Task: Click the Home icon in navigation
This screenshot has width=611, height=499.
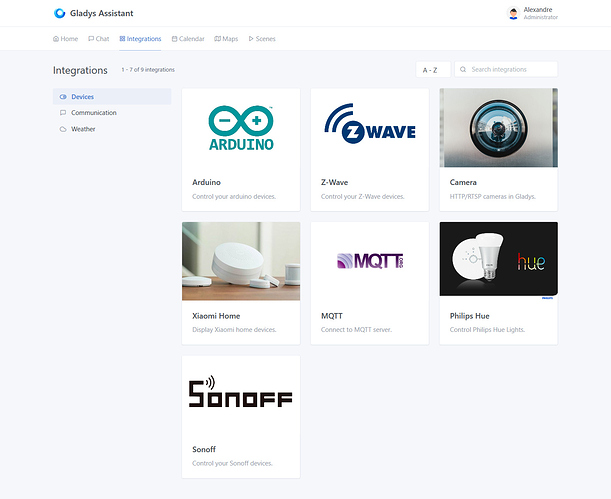Action: pos(56,39)
